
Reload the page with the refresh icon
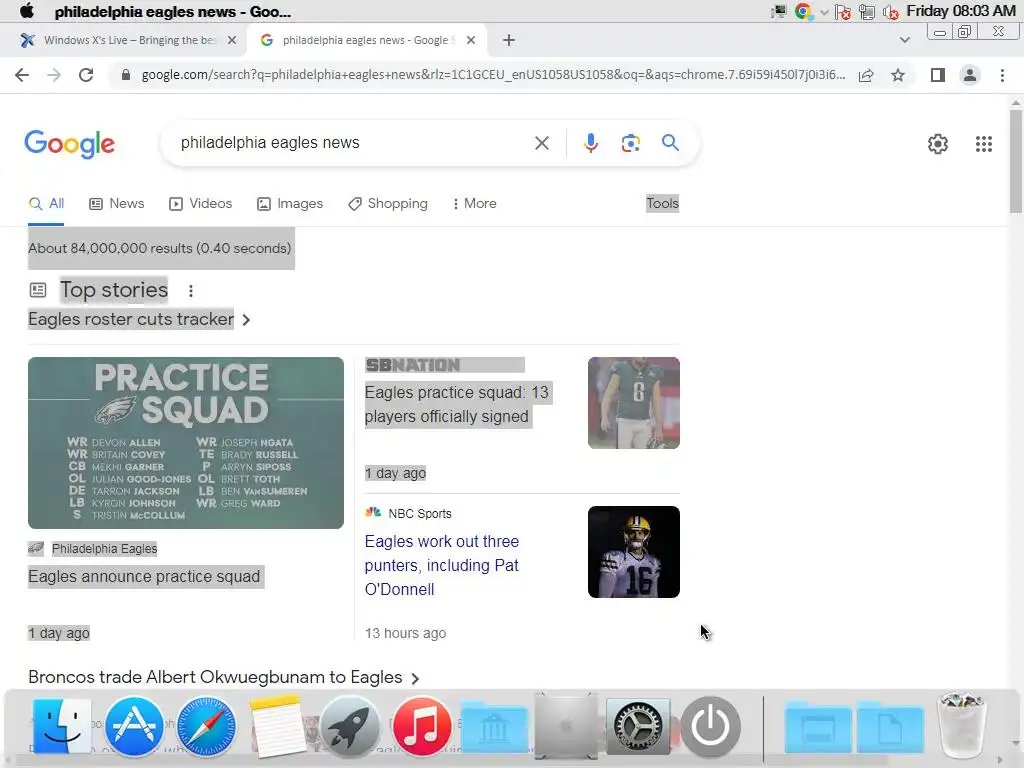click(86, 75)
